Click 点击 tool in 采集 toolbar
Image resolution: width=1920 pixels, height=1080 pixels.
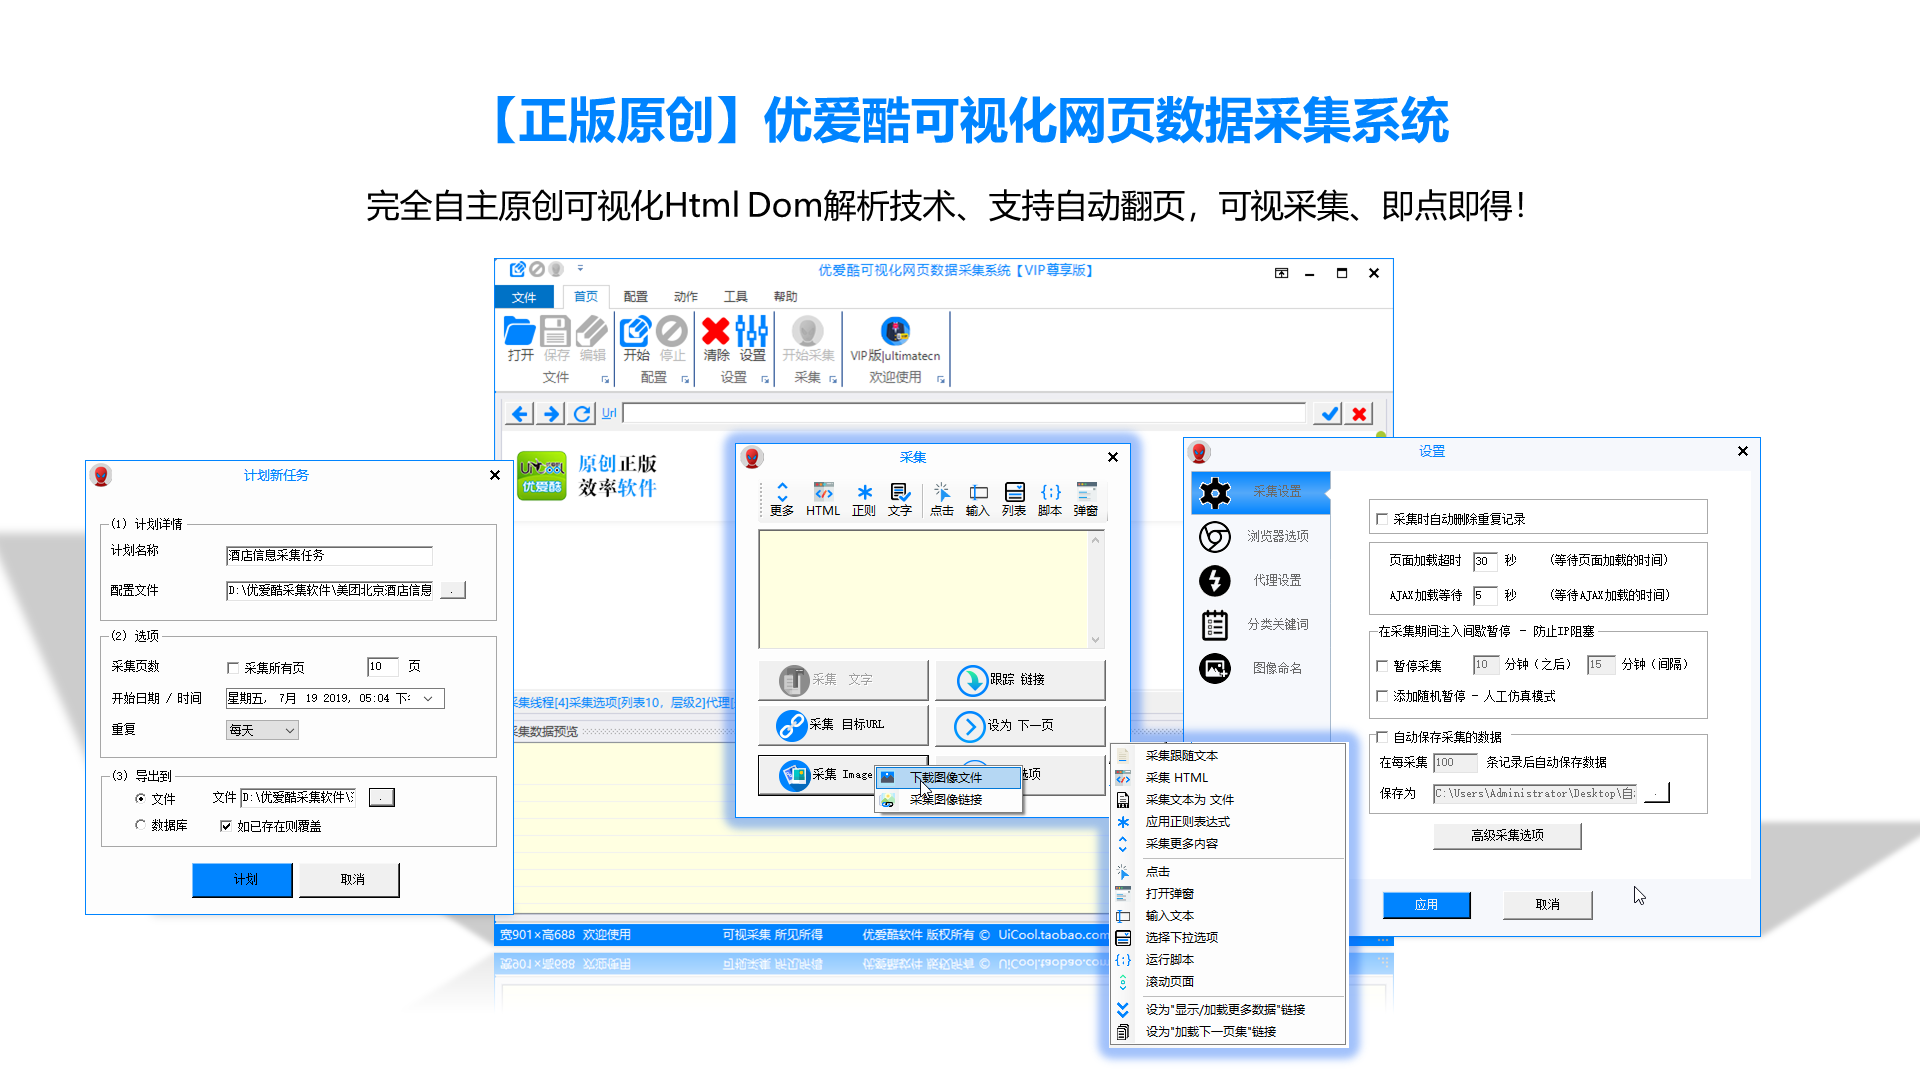point(942,499)
